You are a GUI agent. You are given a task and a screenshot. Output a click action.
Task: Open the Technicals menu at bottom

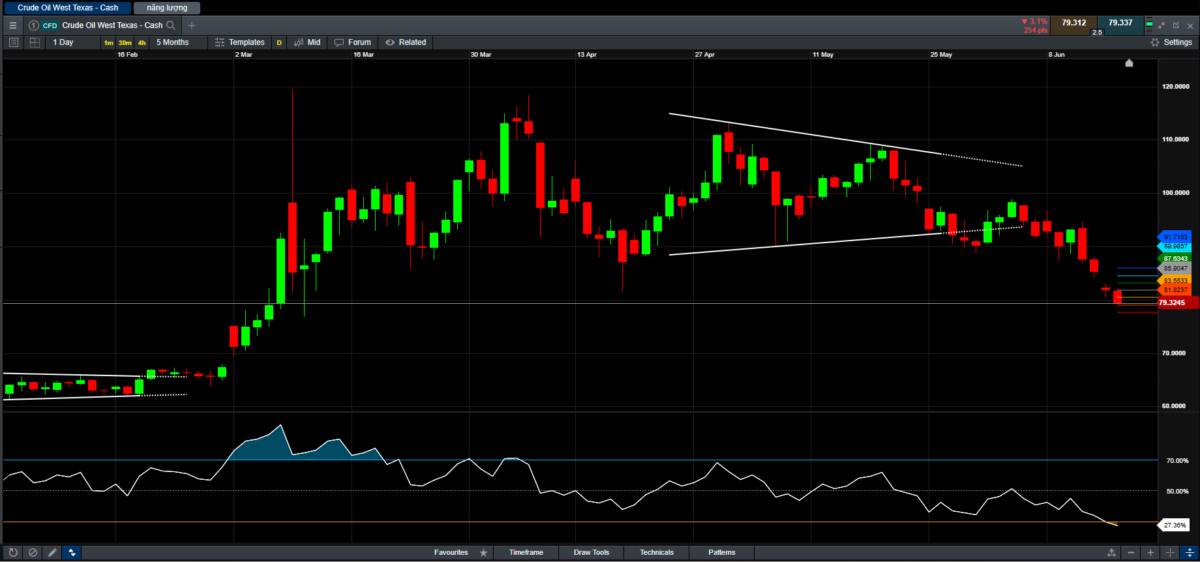657,552
